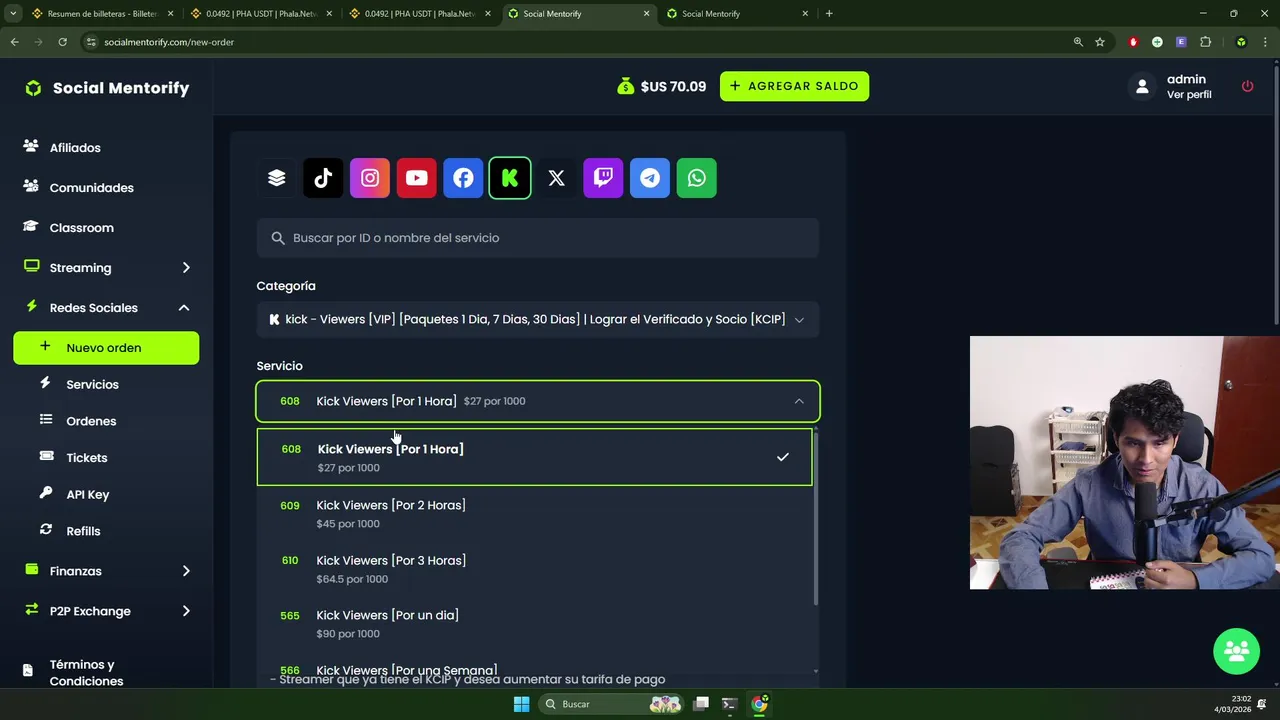Select the YouTube platform icon

pyautogui.click(x=416, y=178)
